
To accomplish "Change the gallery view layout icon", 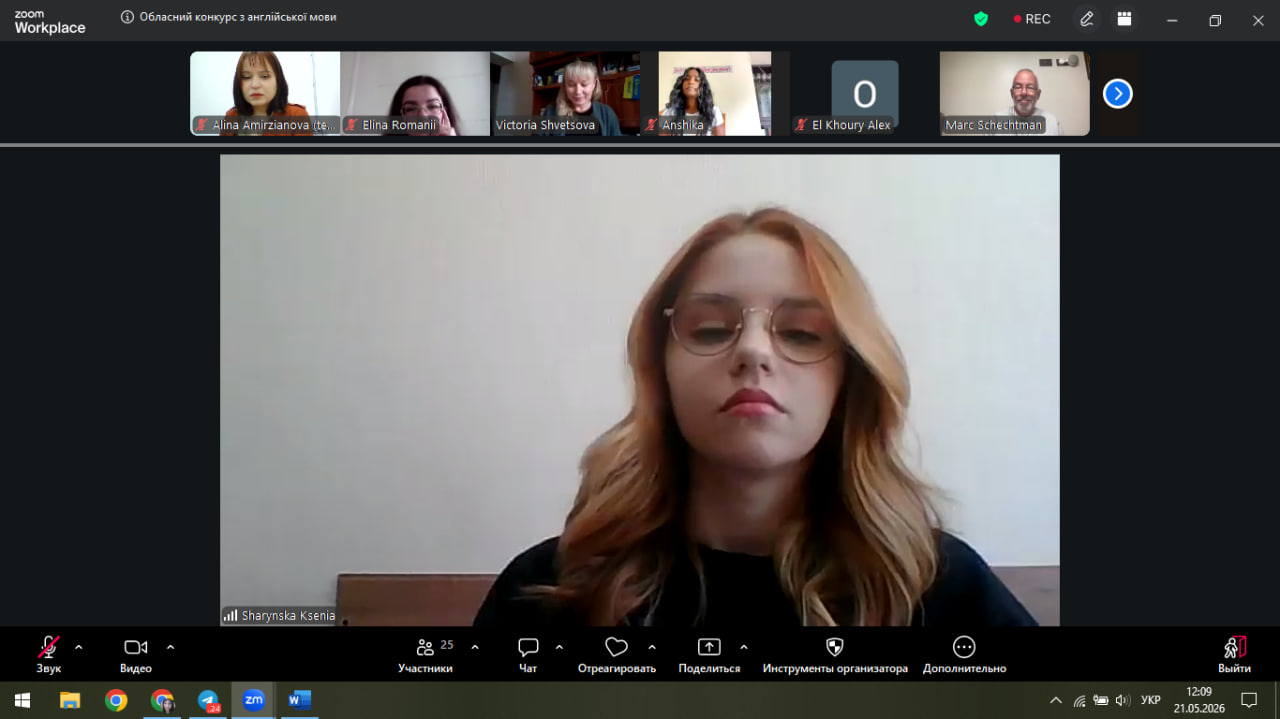I will [1124, 19].
